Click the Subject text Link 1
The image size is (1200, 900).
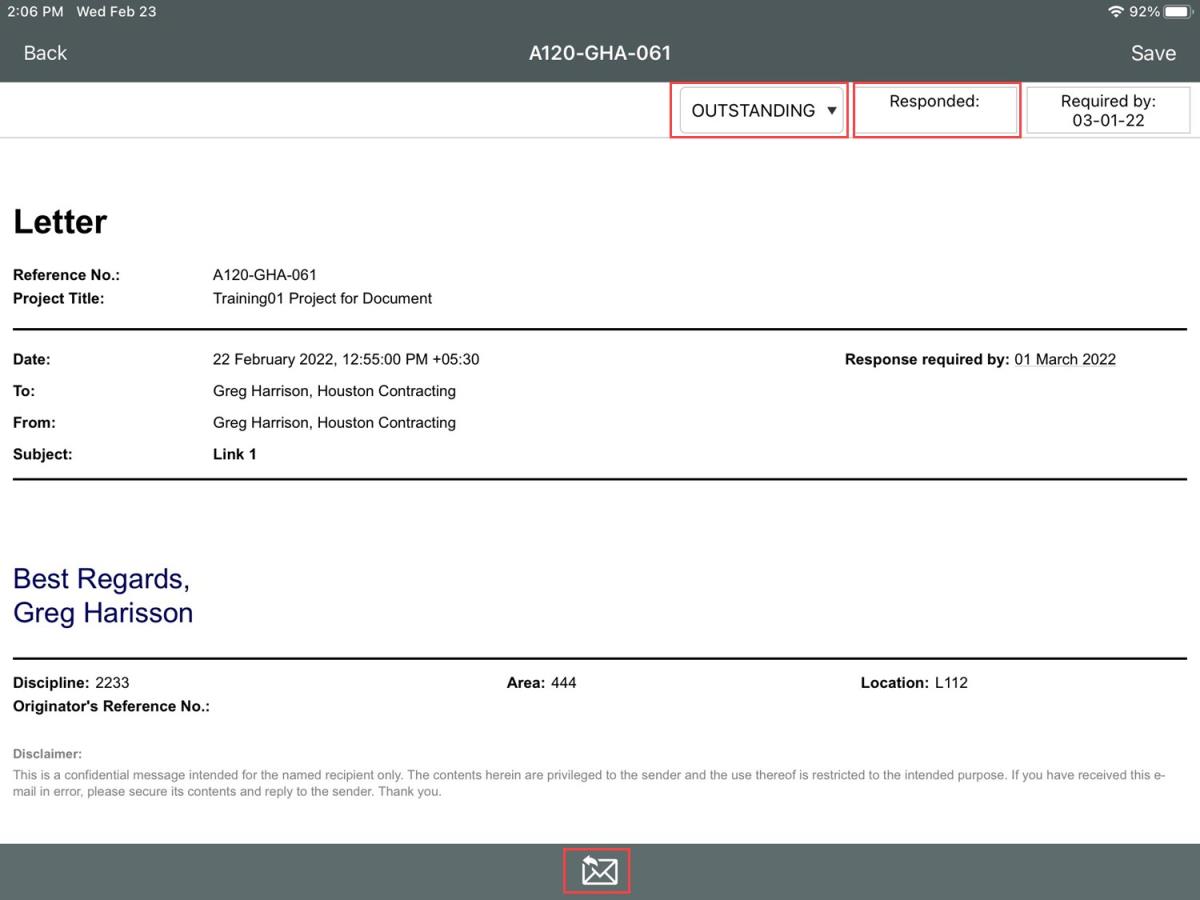click(x=235, y=454)
